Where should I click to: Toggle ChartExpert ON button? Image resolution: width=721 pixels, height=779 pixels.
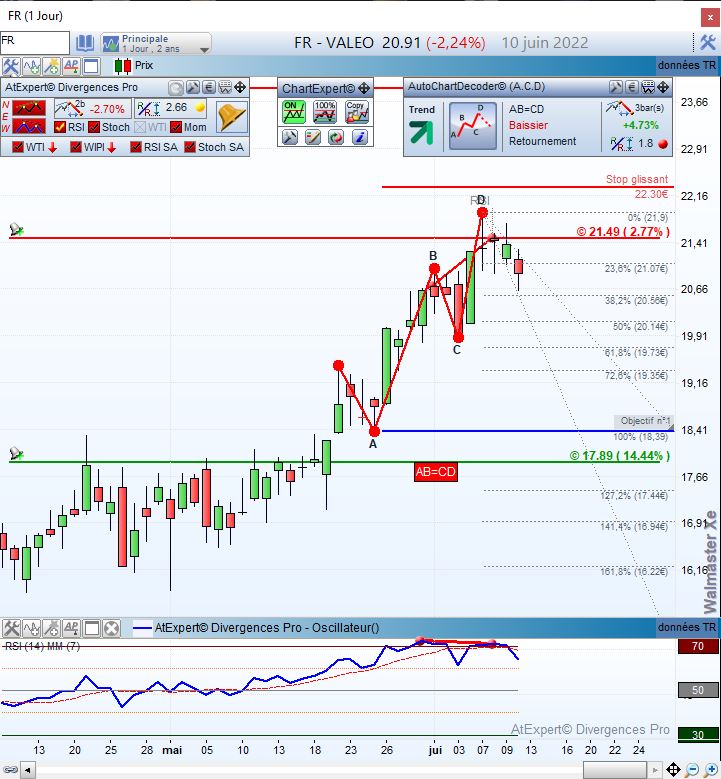coord(293,112)
